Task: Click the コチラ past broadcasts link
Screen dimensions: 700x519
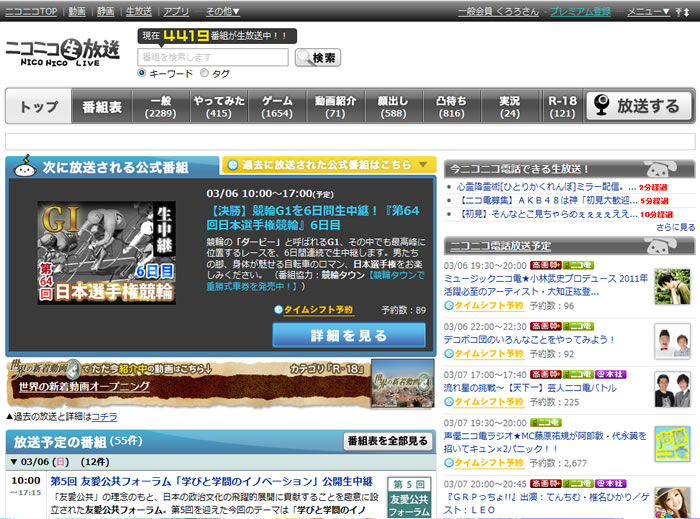Action: pyautogui.click(x=104, y=417)
